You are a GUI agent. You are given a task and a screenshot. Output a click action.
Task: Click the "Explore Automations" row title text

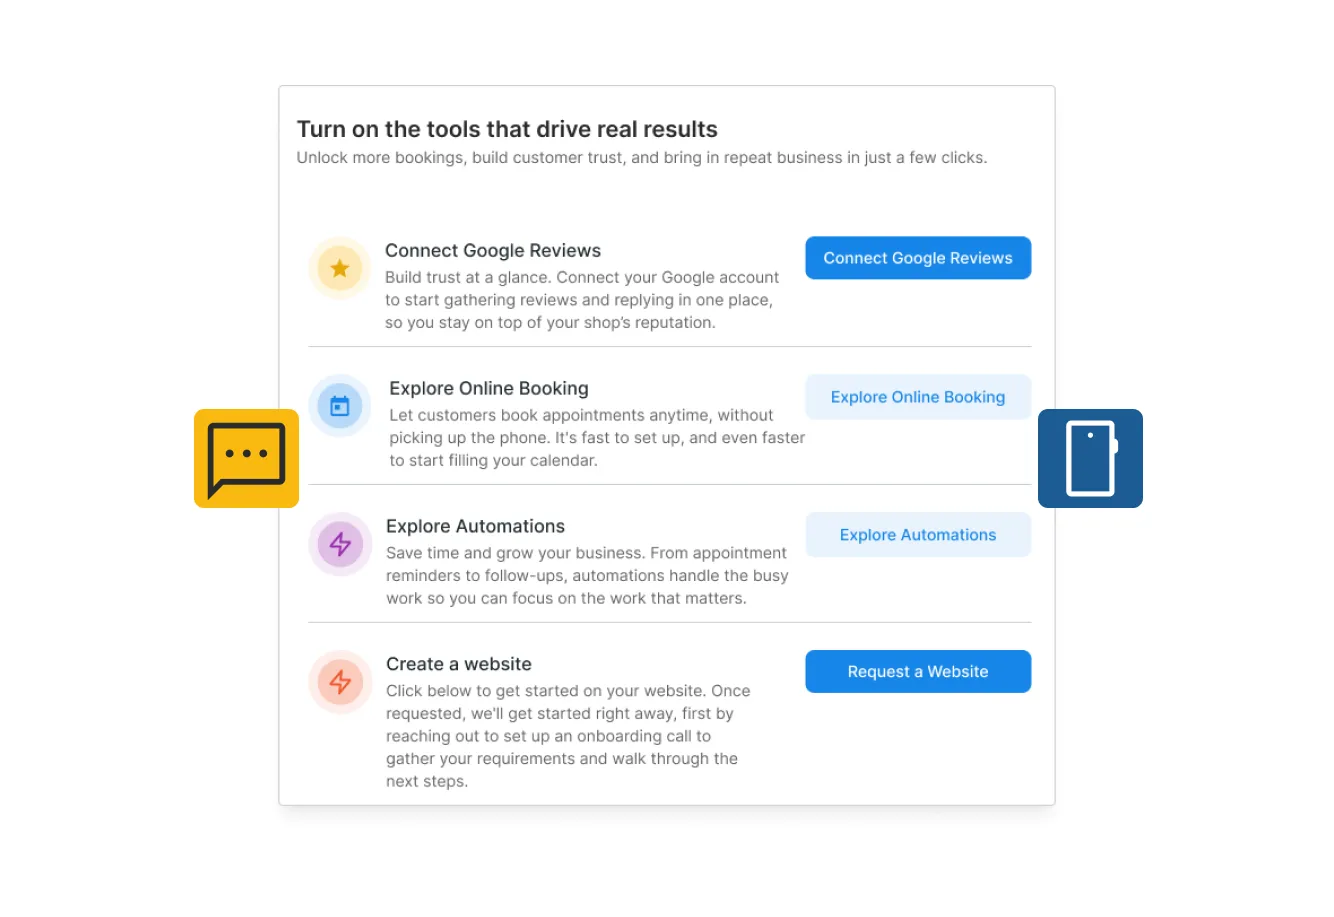[475, 527]
